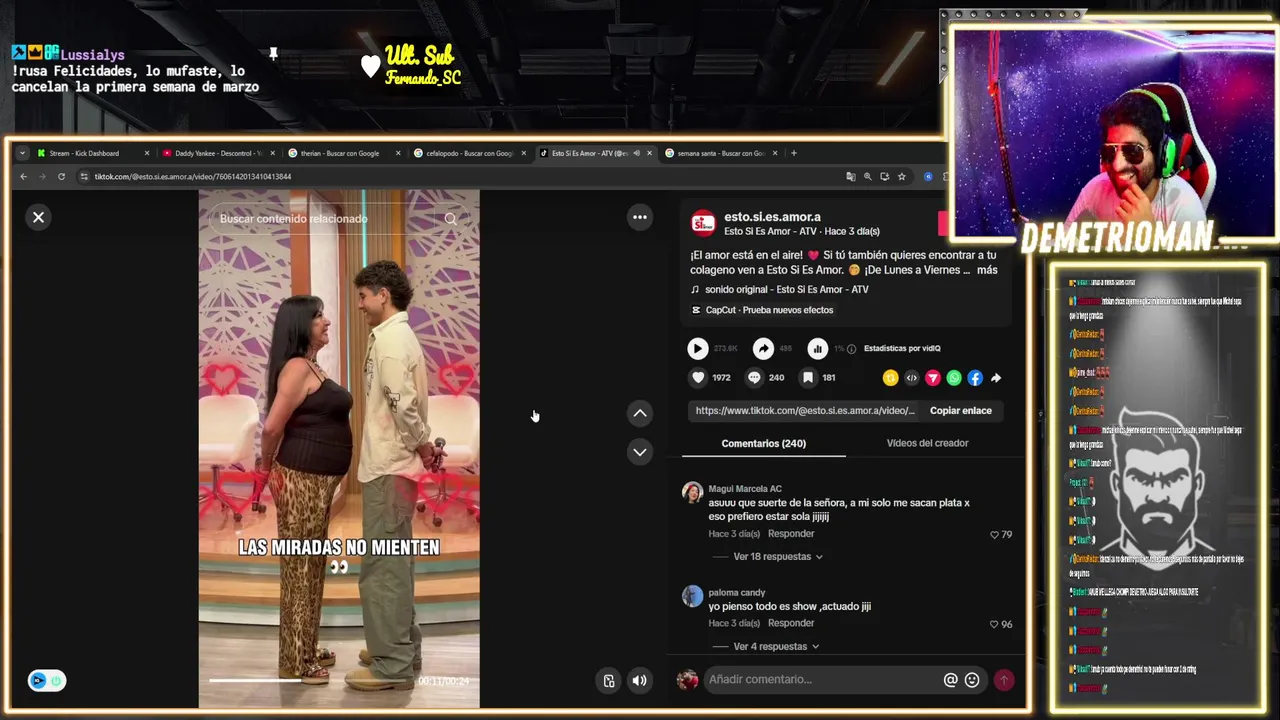Share to WhatsApp
The width and height of the screenshot is (1280, 720).
(x=954, y=378)
